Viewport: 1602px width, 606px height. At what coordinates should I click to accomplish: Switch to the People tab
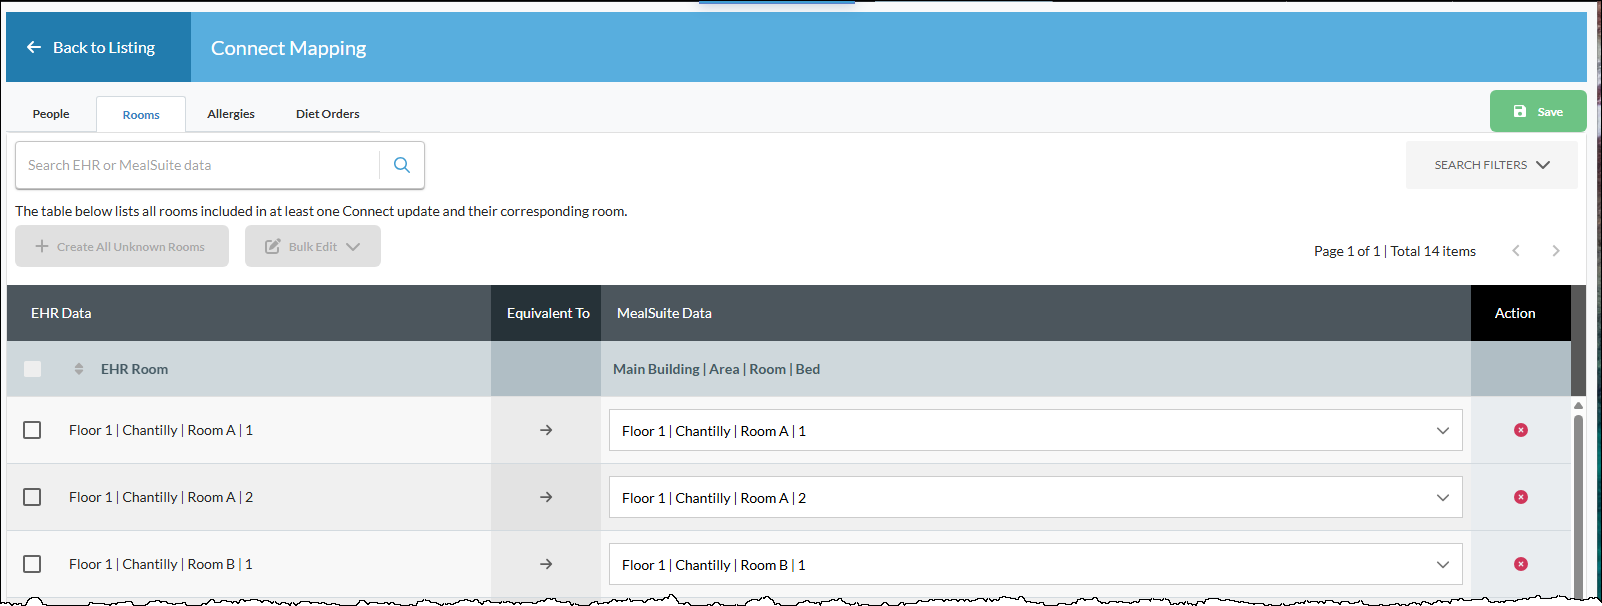(x=51, y=114)
